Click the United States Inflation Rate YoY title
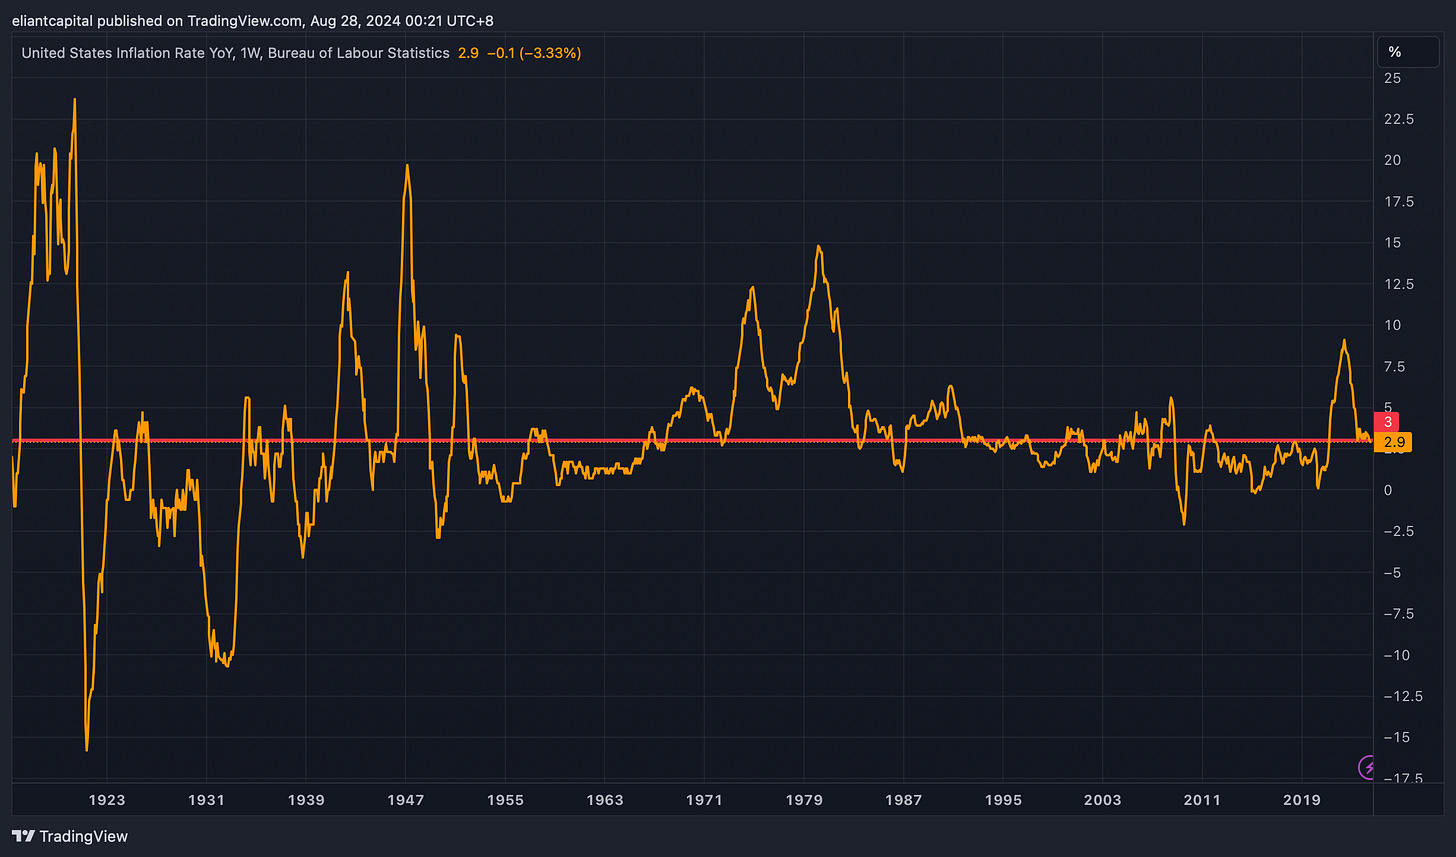The height and width of the screenshot is (857, 1456). tap(128, 53)
